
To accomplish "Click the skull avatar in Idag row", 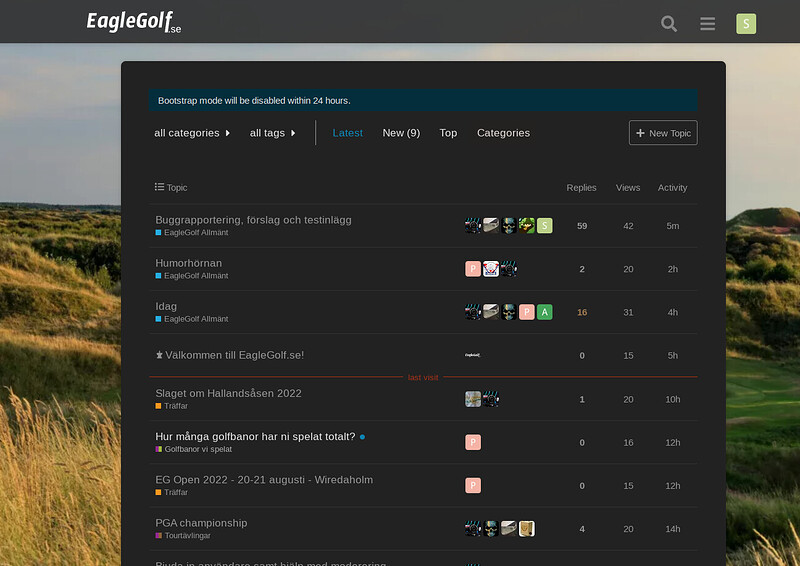I will (x=509, y=312).
